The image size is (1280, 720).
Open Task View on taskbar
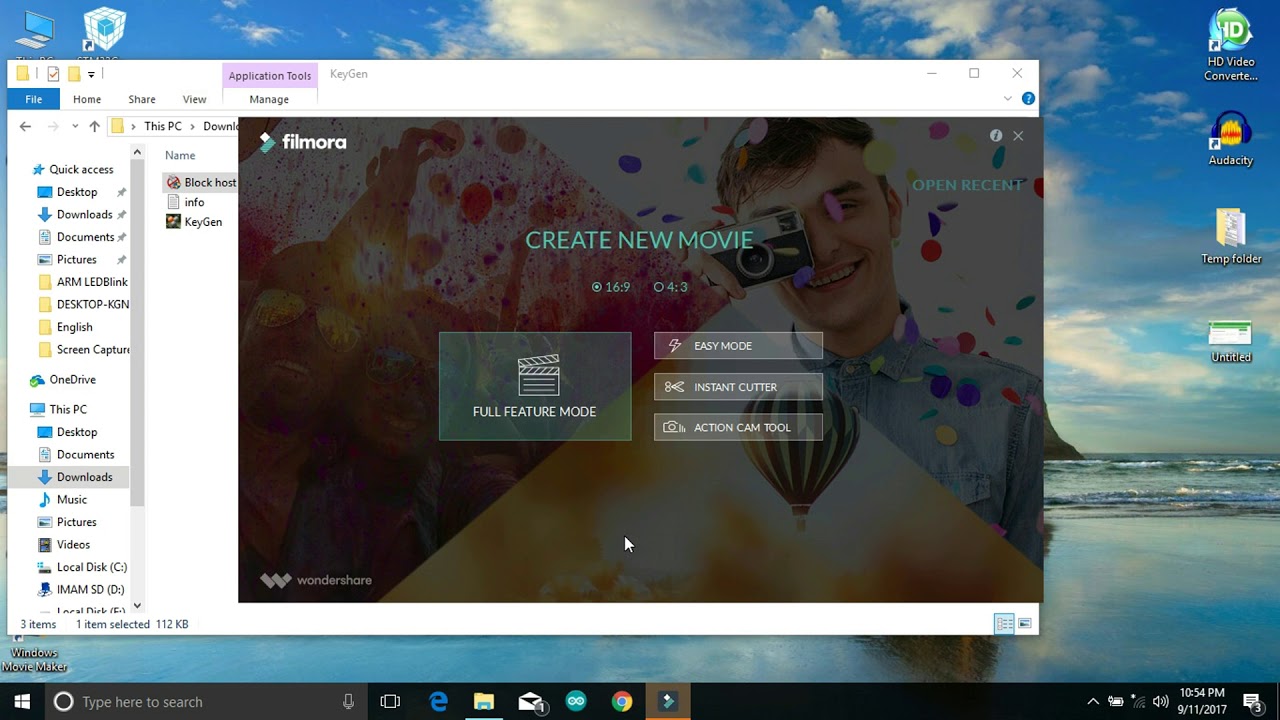(x=390, y=702)
